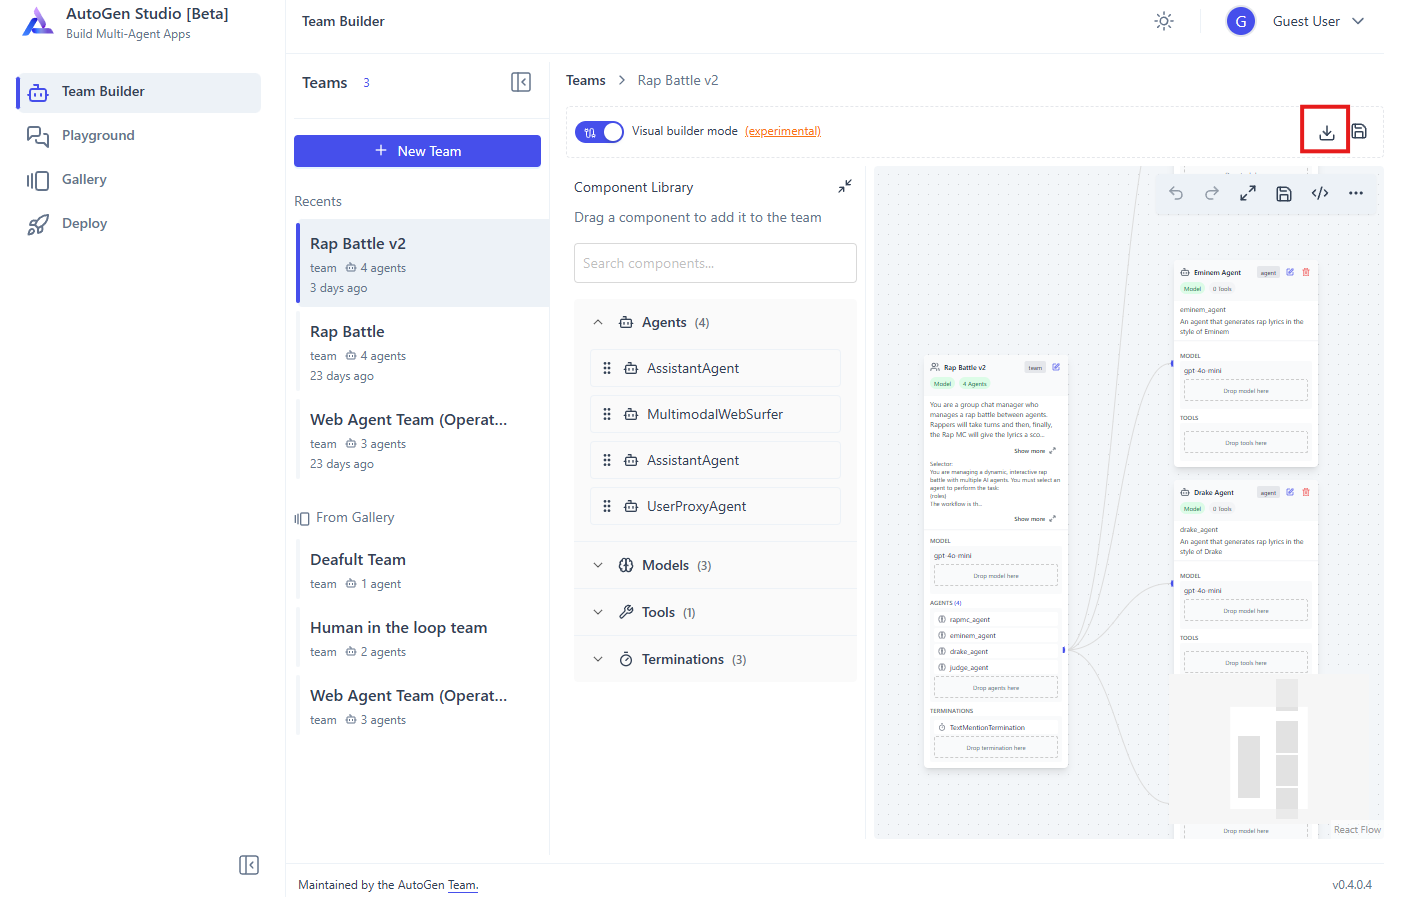This screenshot has height=897, width=1403.
Task: Click eminem_agent in team agents list
Action: [x=972, y=636]
